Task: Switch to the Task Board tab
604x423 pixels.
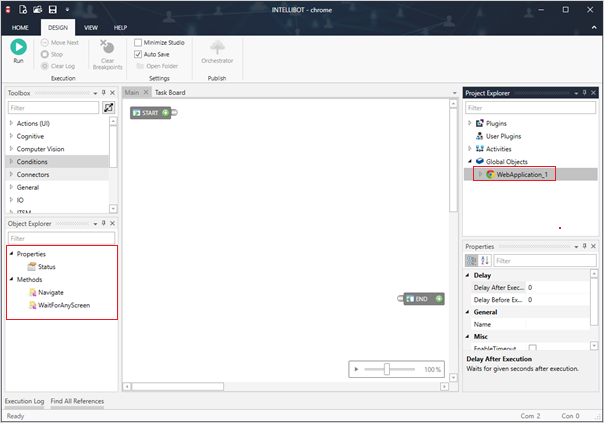Action: 170,92
